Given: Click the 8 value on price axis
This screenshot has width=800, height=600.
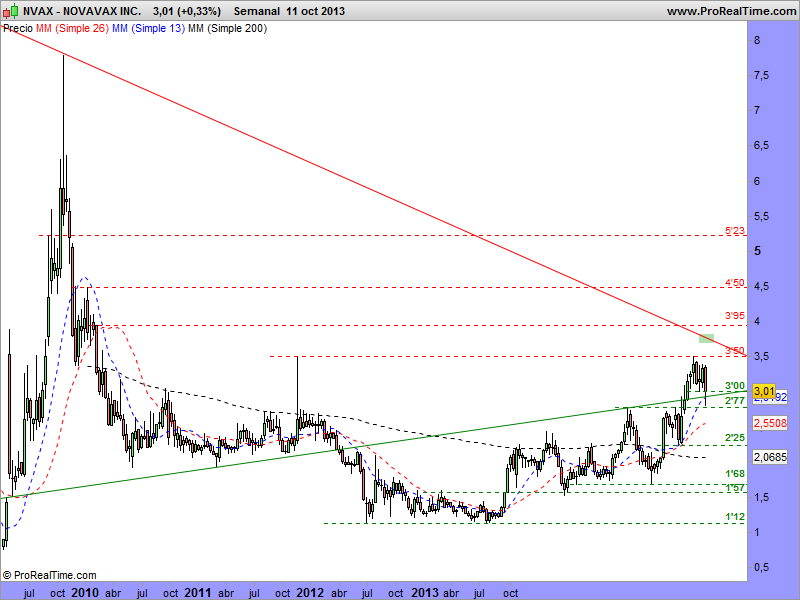Looking at the screenshot, I should [757, 40].
